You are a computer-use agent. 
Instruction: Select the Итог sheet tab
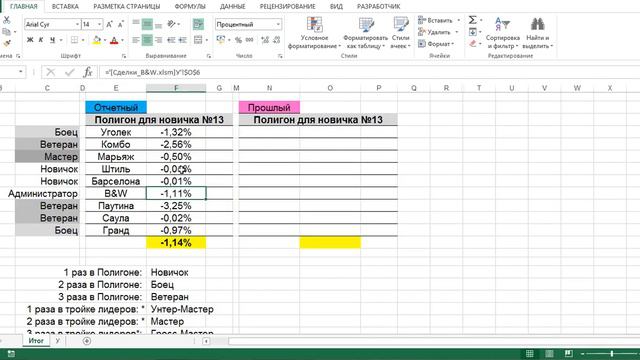(36, 340)
